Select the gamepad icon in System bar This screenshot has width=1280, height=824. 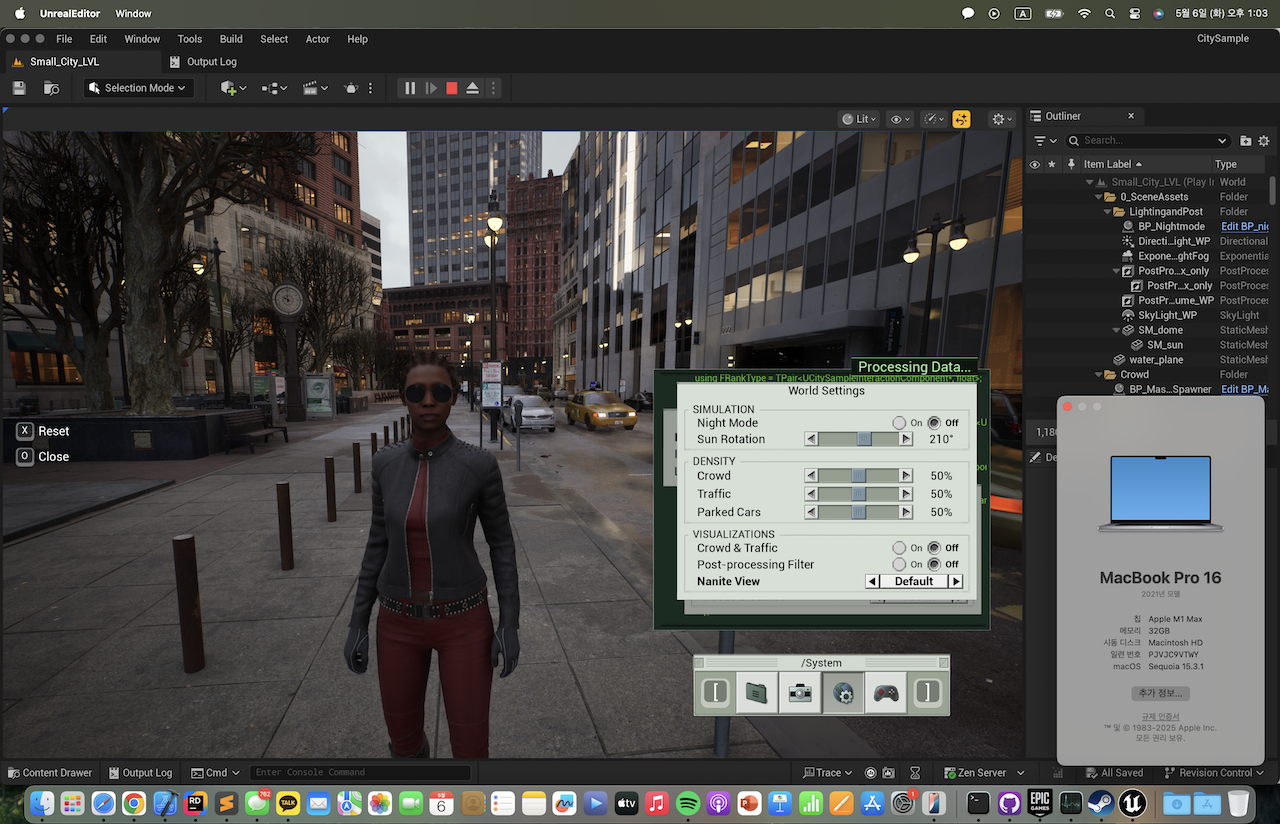886,692
